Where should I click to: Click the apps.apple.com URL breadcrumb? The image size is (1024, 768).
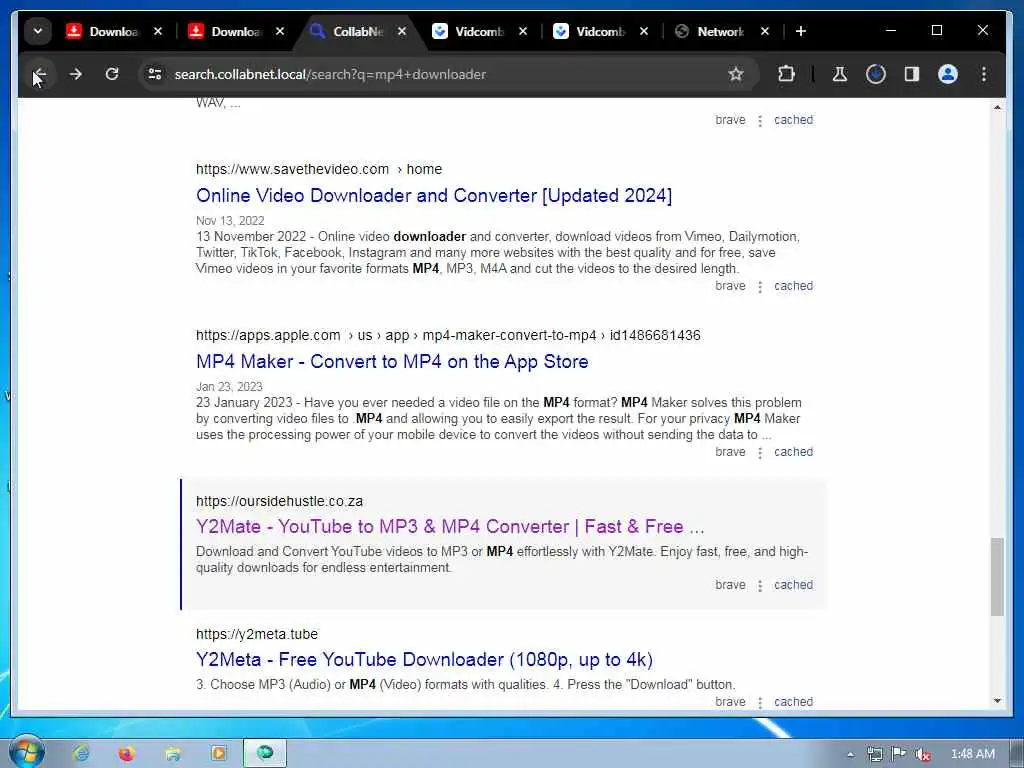(x=448, y=335)
